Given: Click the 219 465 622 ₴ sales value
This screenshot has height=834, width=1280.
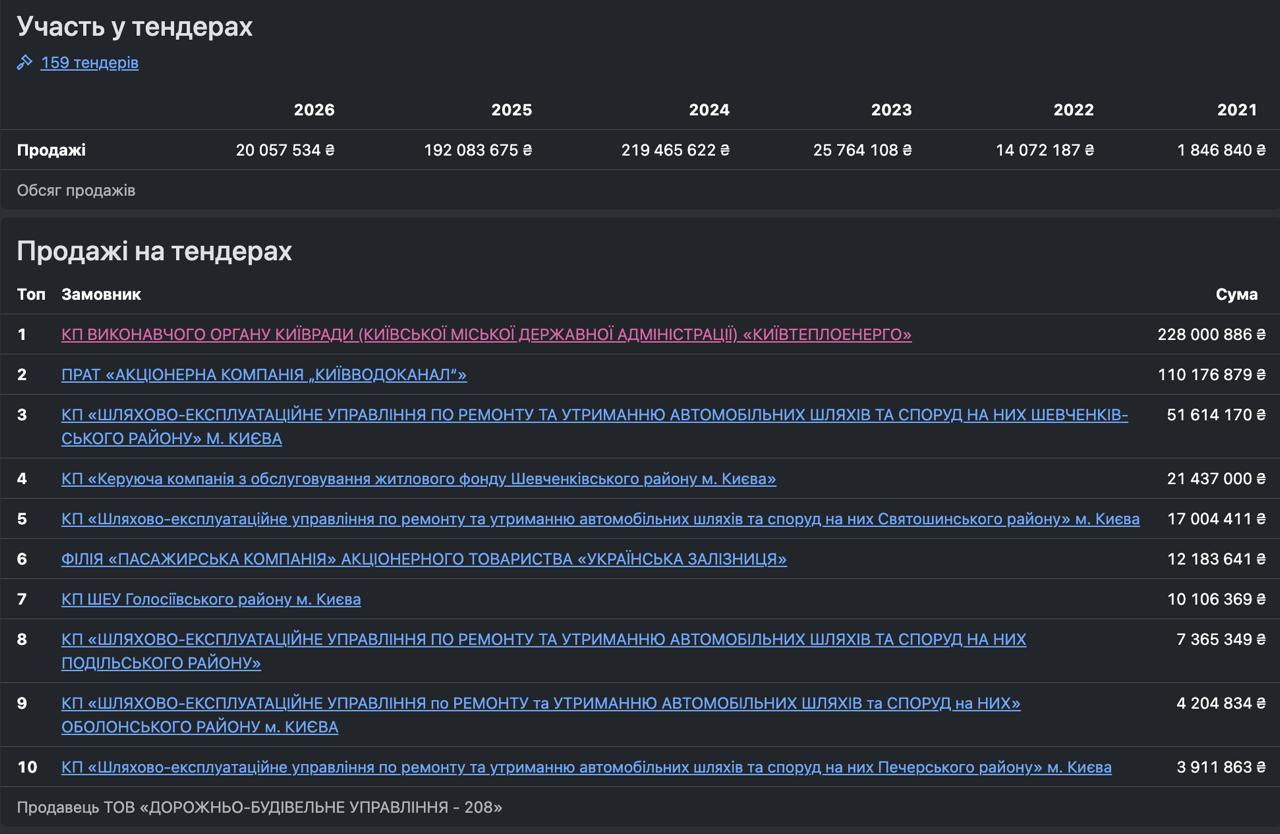Looking at the screenshot, I should tap(676, 150).
